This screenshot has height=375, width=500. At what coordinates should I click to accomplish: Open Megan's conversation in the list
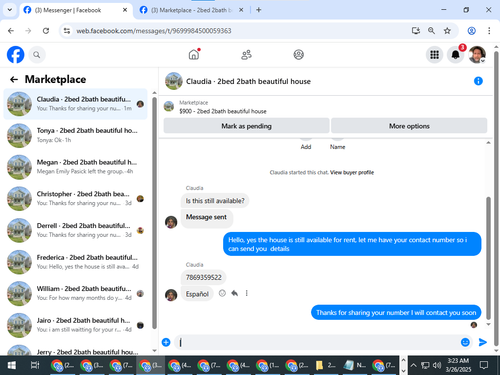point(75,167)
